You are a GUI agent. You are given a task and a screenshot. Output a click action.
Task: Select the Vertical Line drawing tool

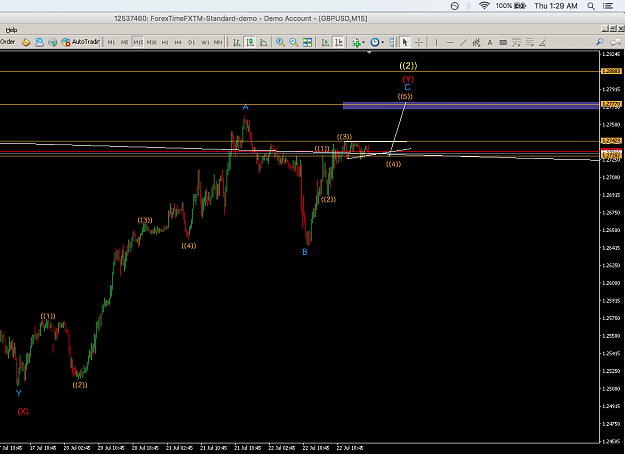436,42
